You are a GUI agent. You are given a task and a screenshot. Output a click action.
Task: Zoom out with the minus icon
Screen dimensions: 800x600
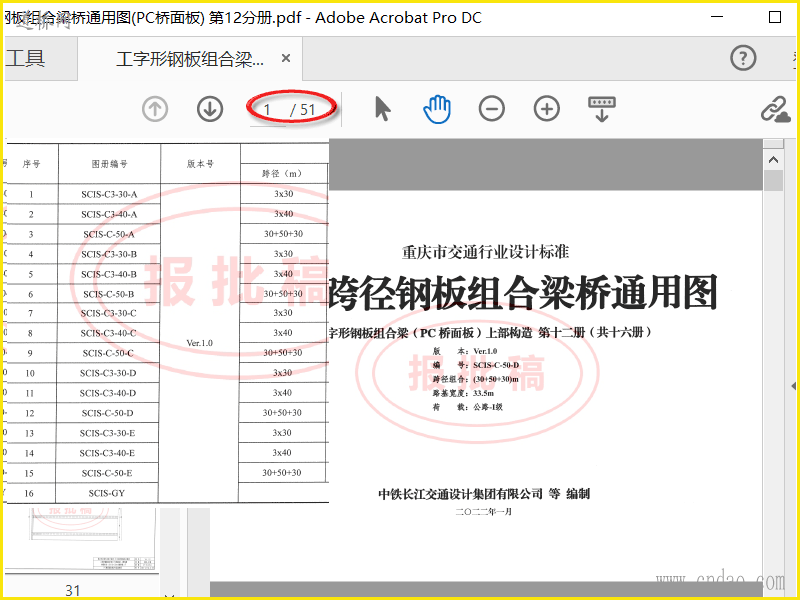click(x=492, y=109)
